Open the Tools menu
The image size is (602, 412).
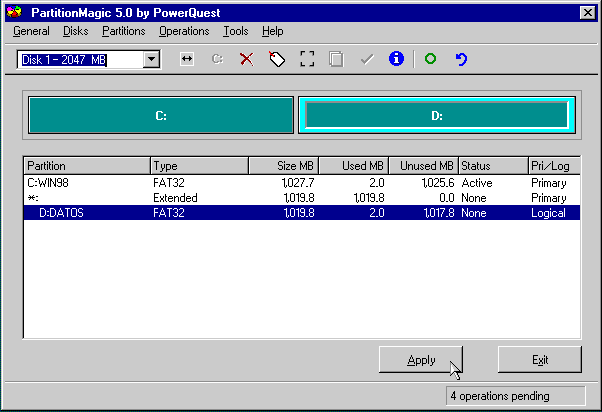(236, 31)
